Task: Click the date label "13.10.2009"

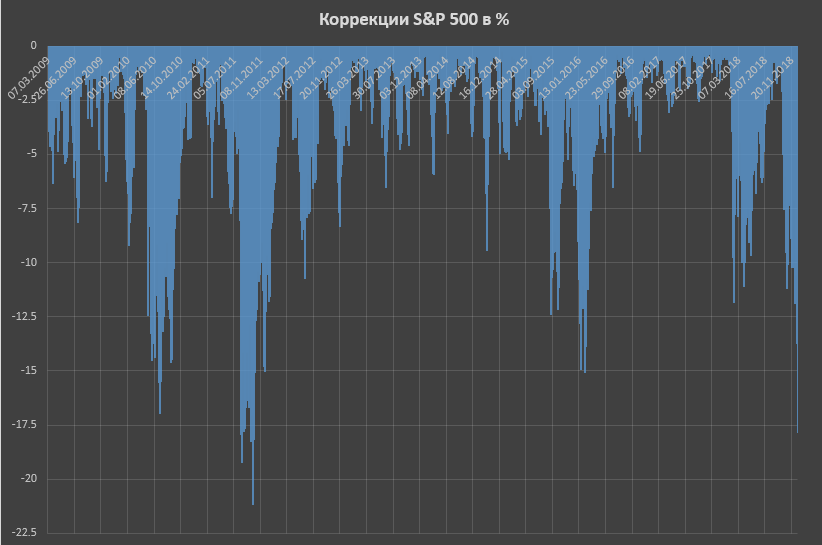Action: pos(82,78)
